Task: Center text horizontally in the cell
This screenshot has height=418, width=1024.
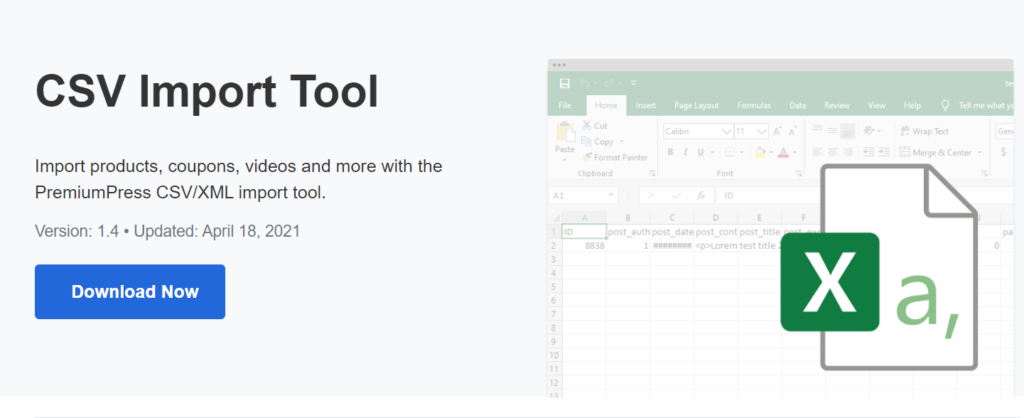Action: pyautogui.click(x=832, y=152)
